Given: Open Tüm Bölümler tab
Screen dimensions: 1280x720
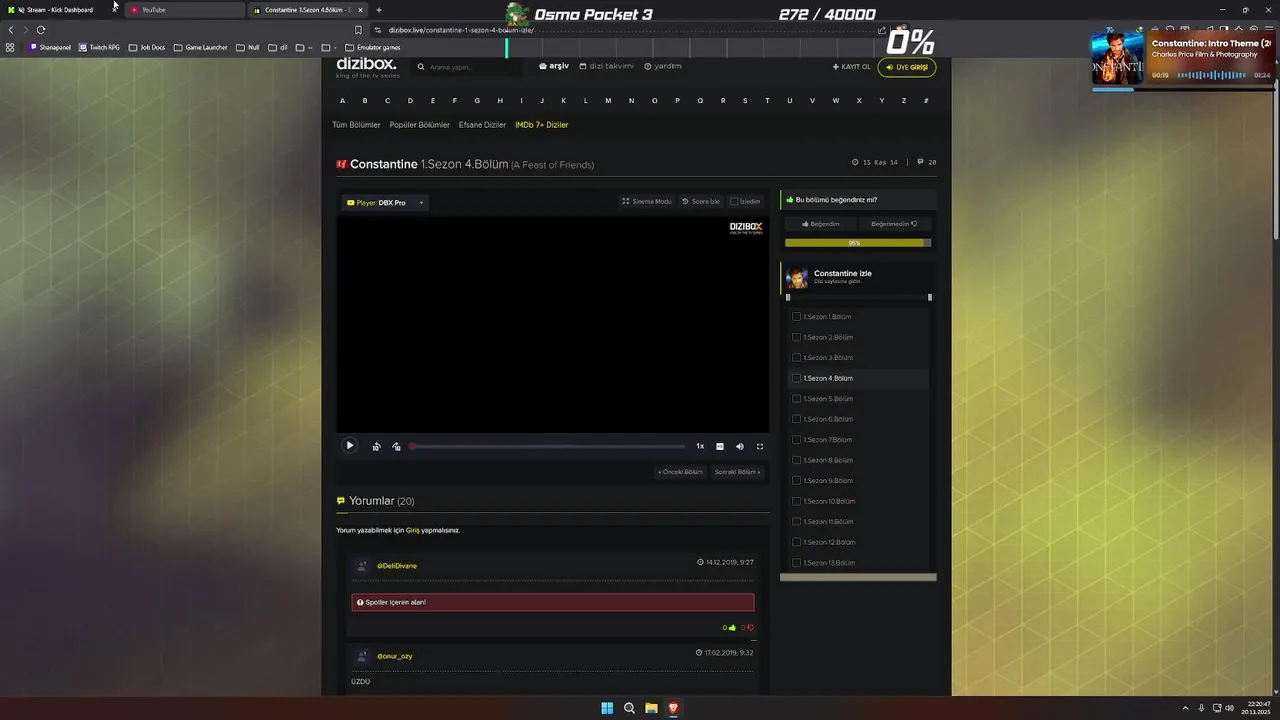Looking at the screenshot, I should pos(356,125).
